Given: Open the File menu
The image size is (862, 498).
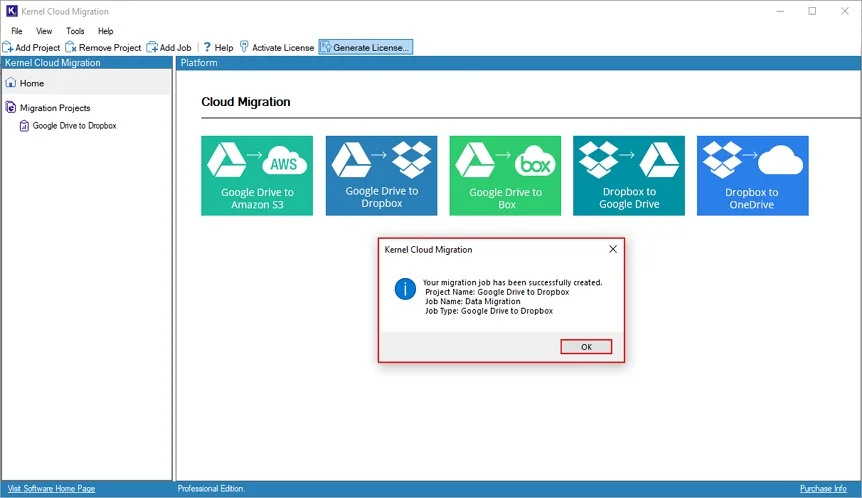Looking at the screenshot, I should (17, 31).
